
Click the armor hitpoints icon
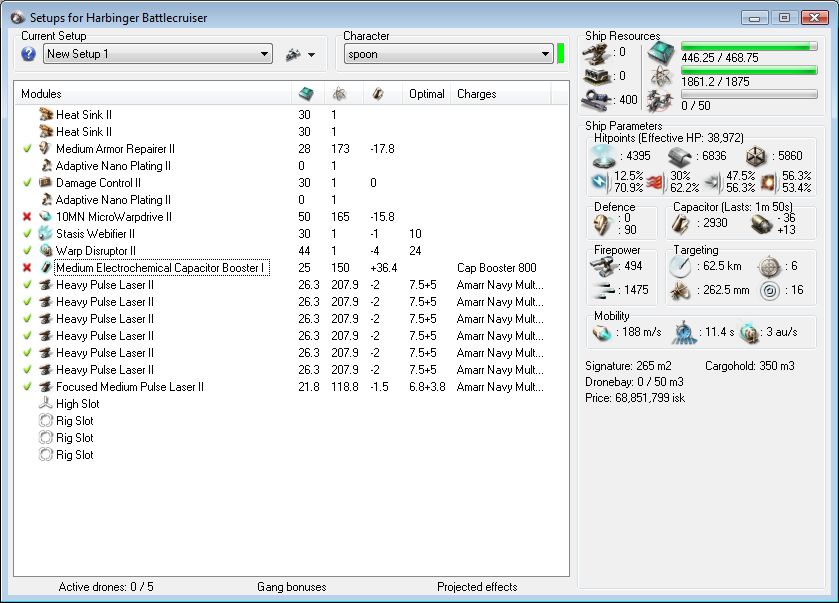[x=680, y=156]
